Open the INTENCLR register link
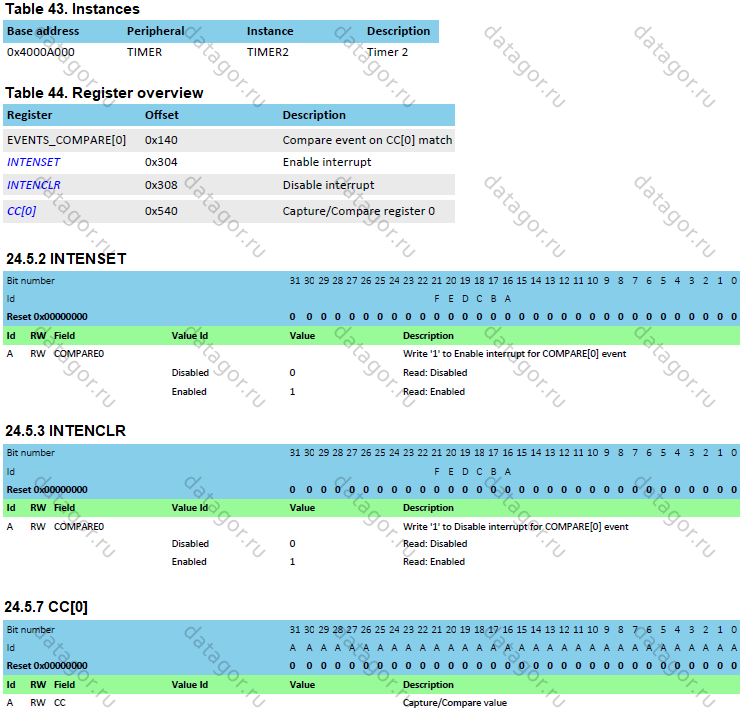744x712 pixels. coord(34,185)
